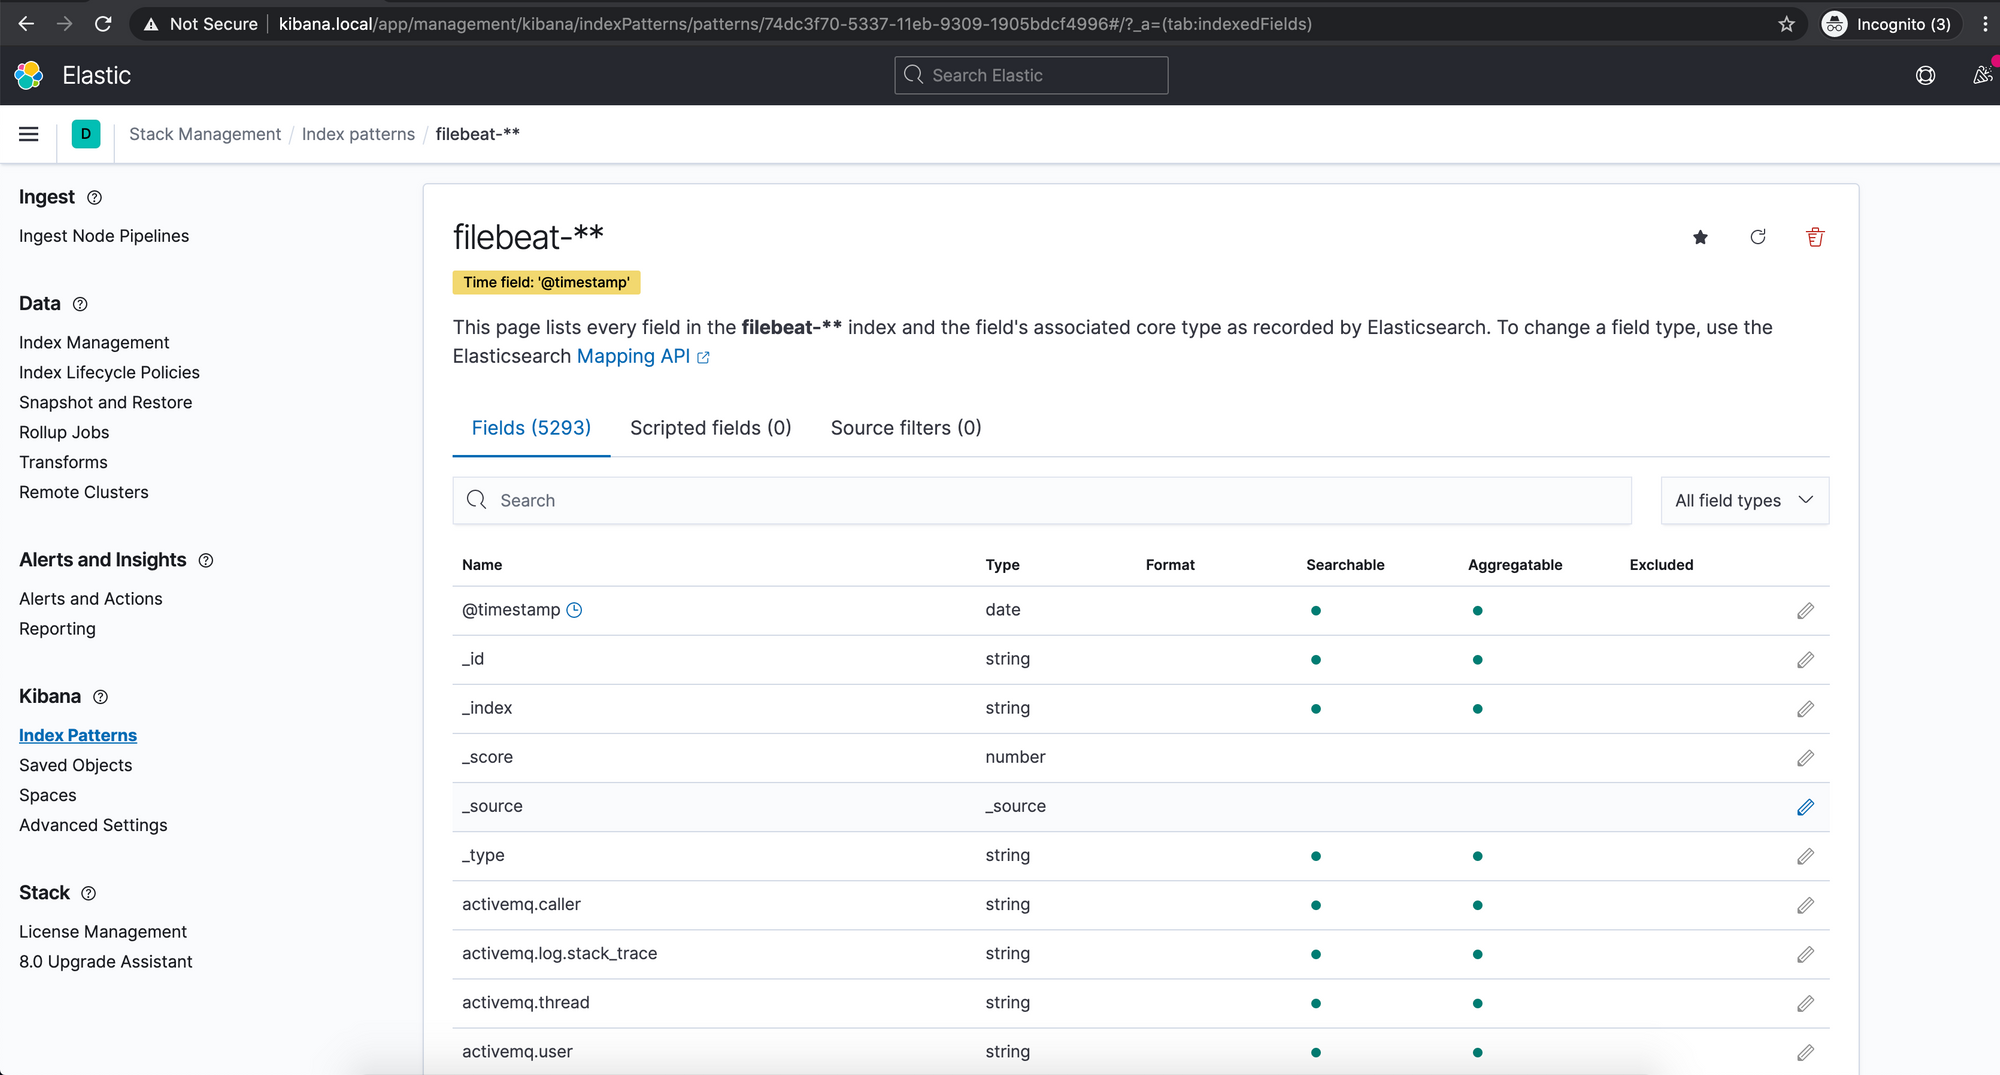Open the hamburger navigation menu
Screen dimensions: 2000x1075
(29, 134)
